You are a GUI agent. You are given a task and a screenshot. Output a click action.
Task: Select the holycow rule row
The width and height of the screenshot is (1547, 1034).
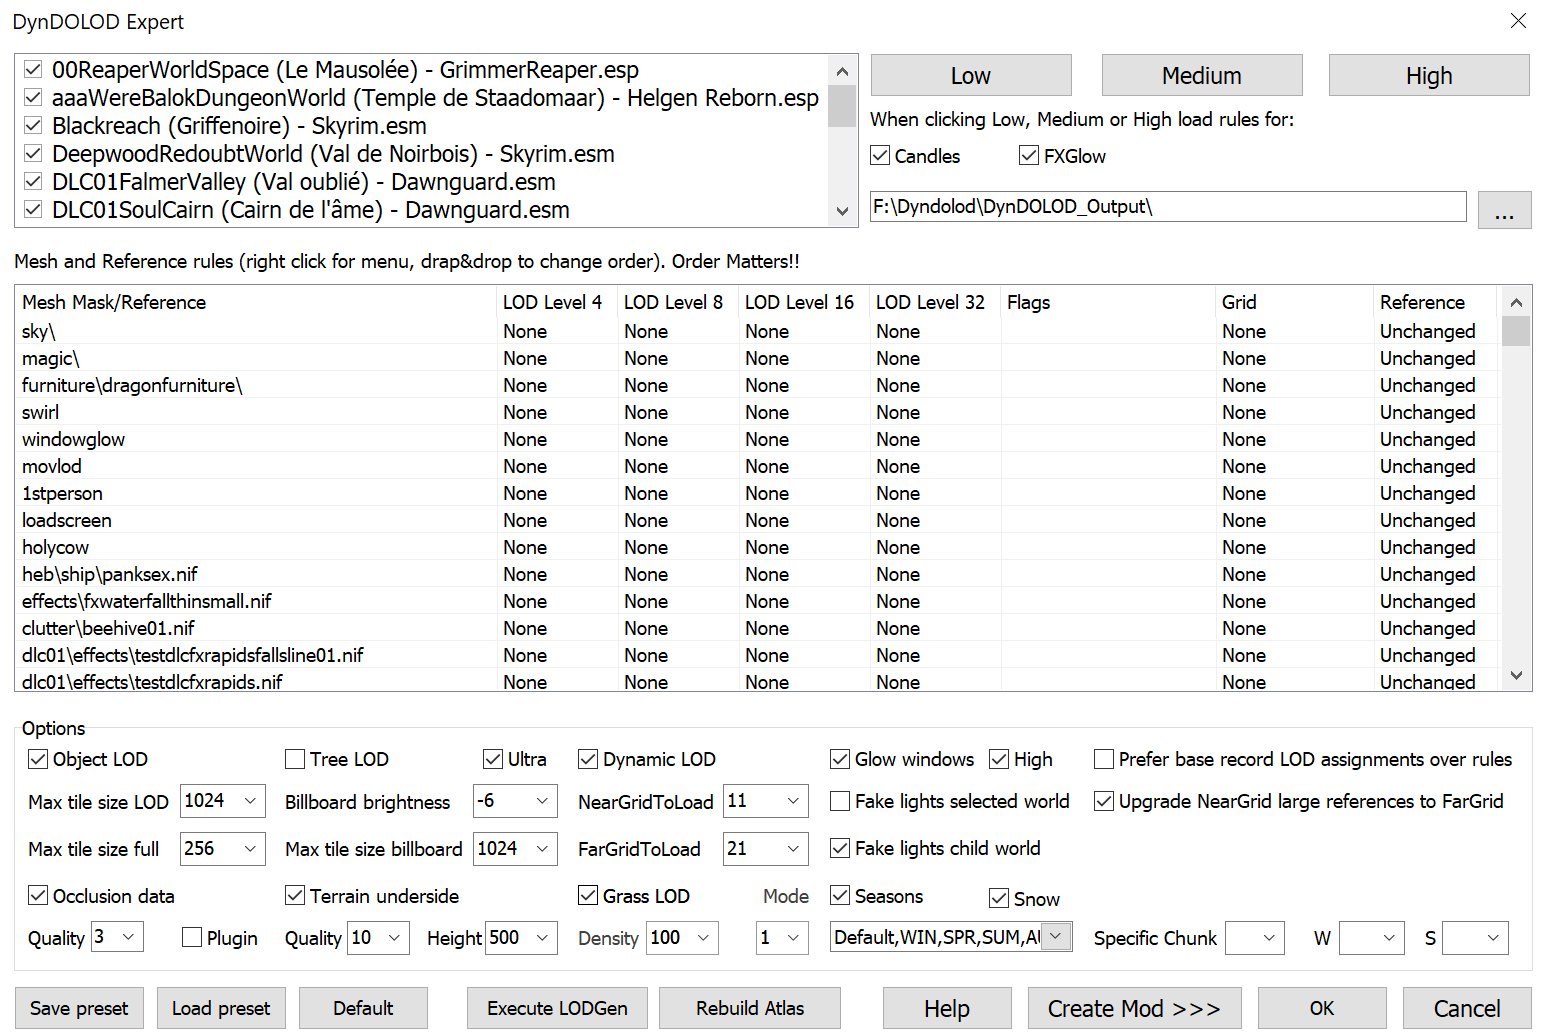(758, 547)
